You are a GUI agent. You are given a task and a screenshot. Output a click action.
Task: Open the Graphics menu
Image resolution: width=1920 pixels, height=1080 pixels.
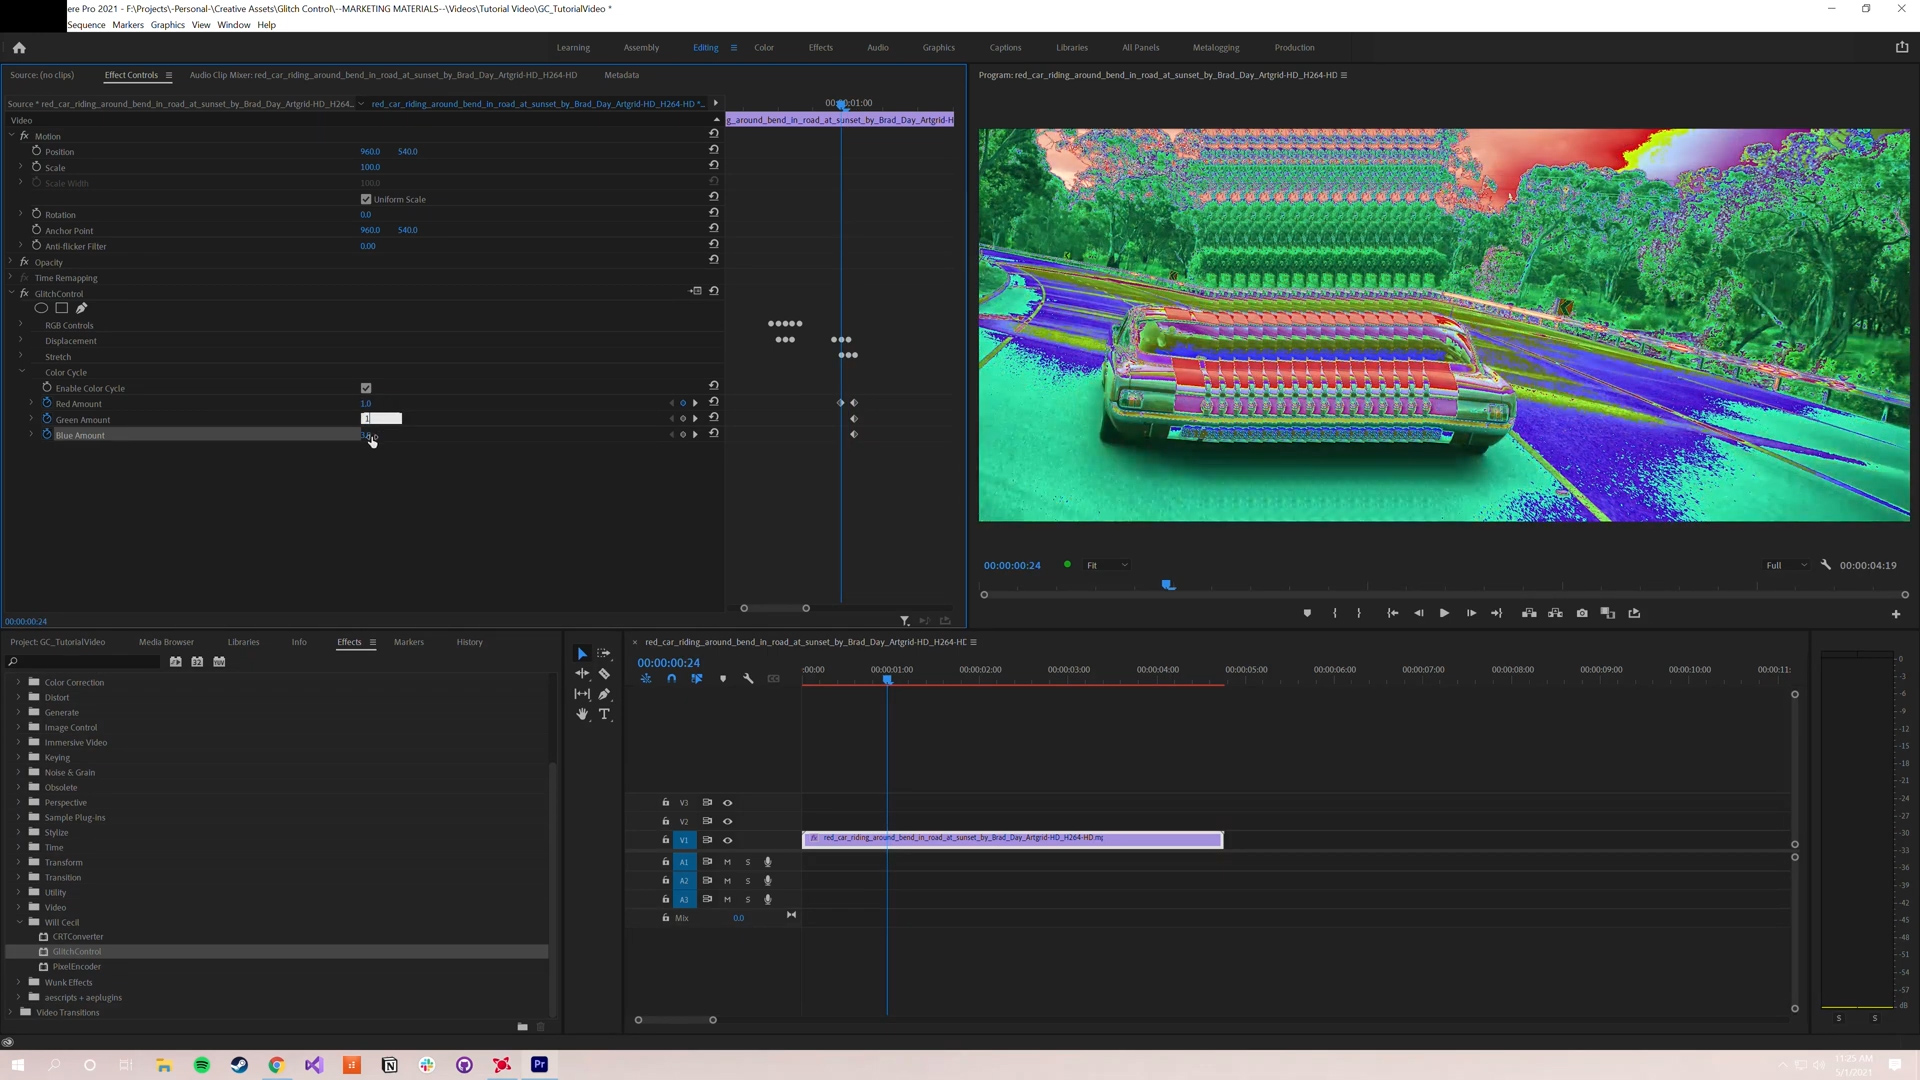tap(167, 25)
